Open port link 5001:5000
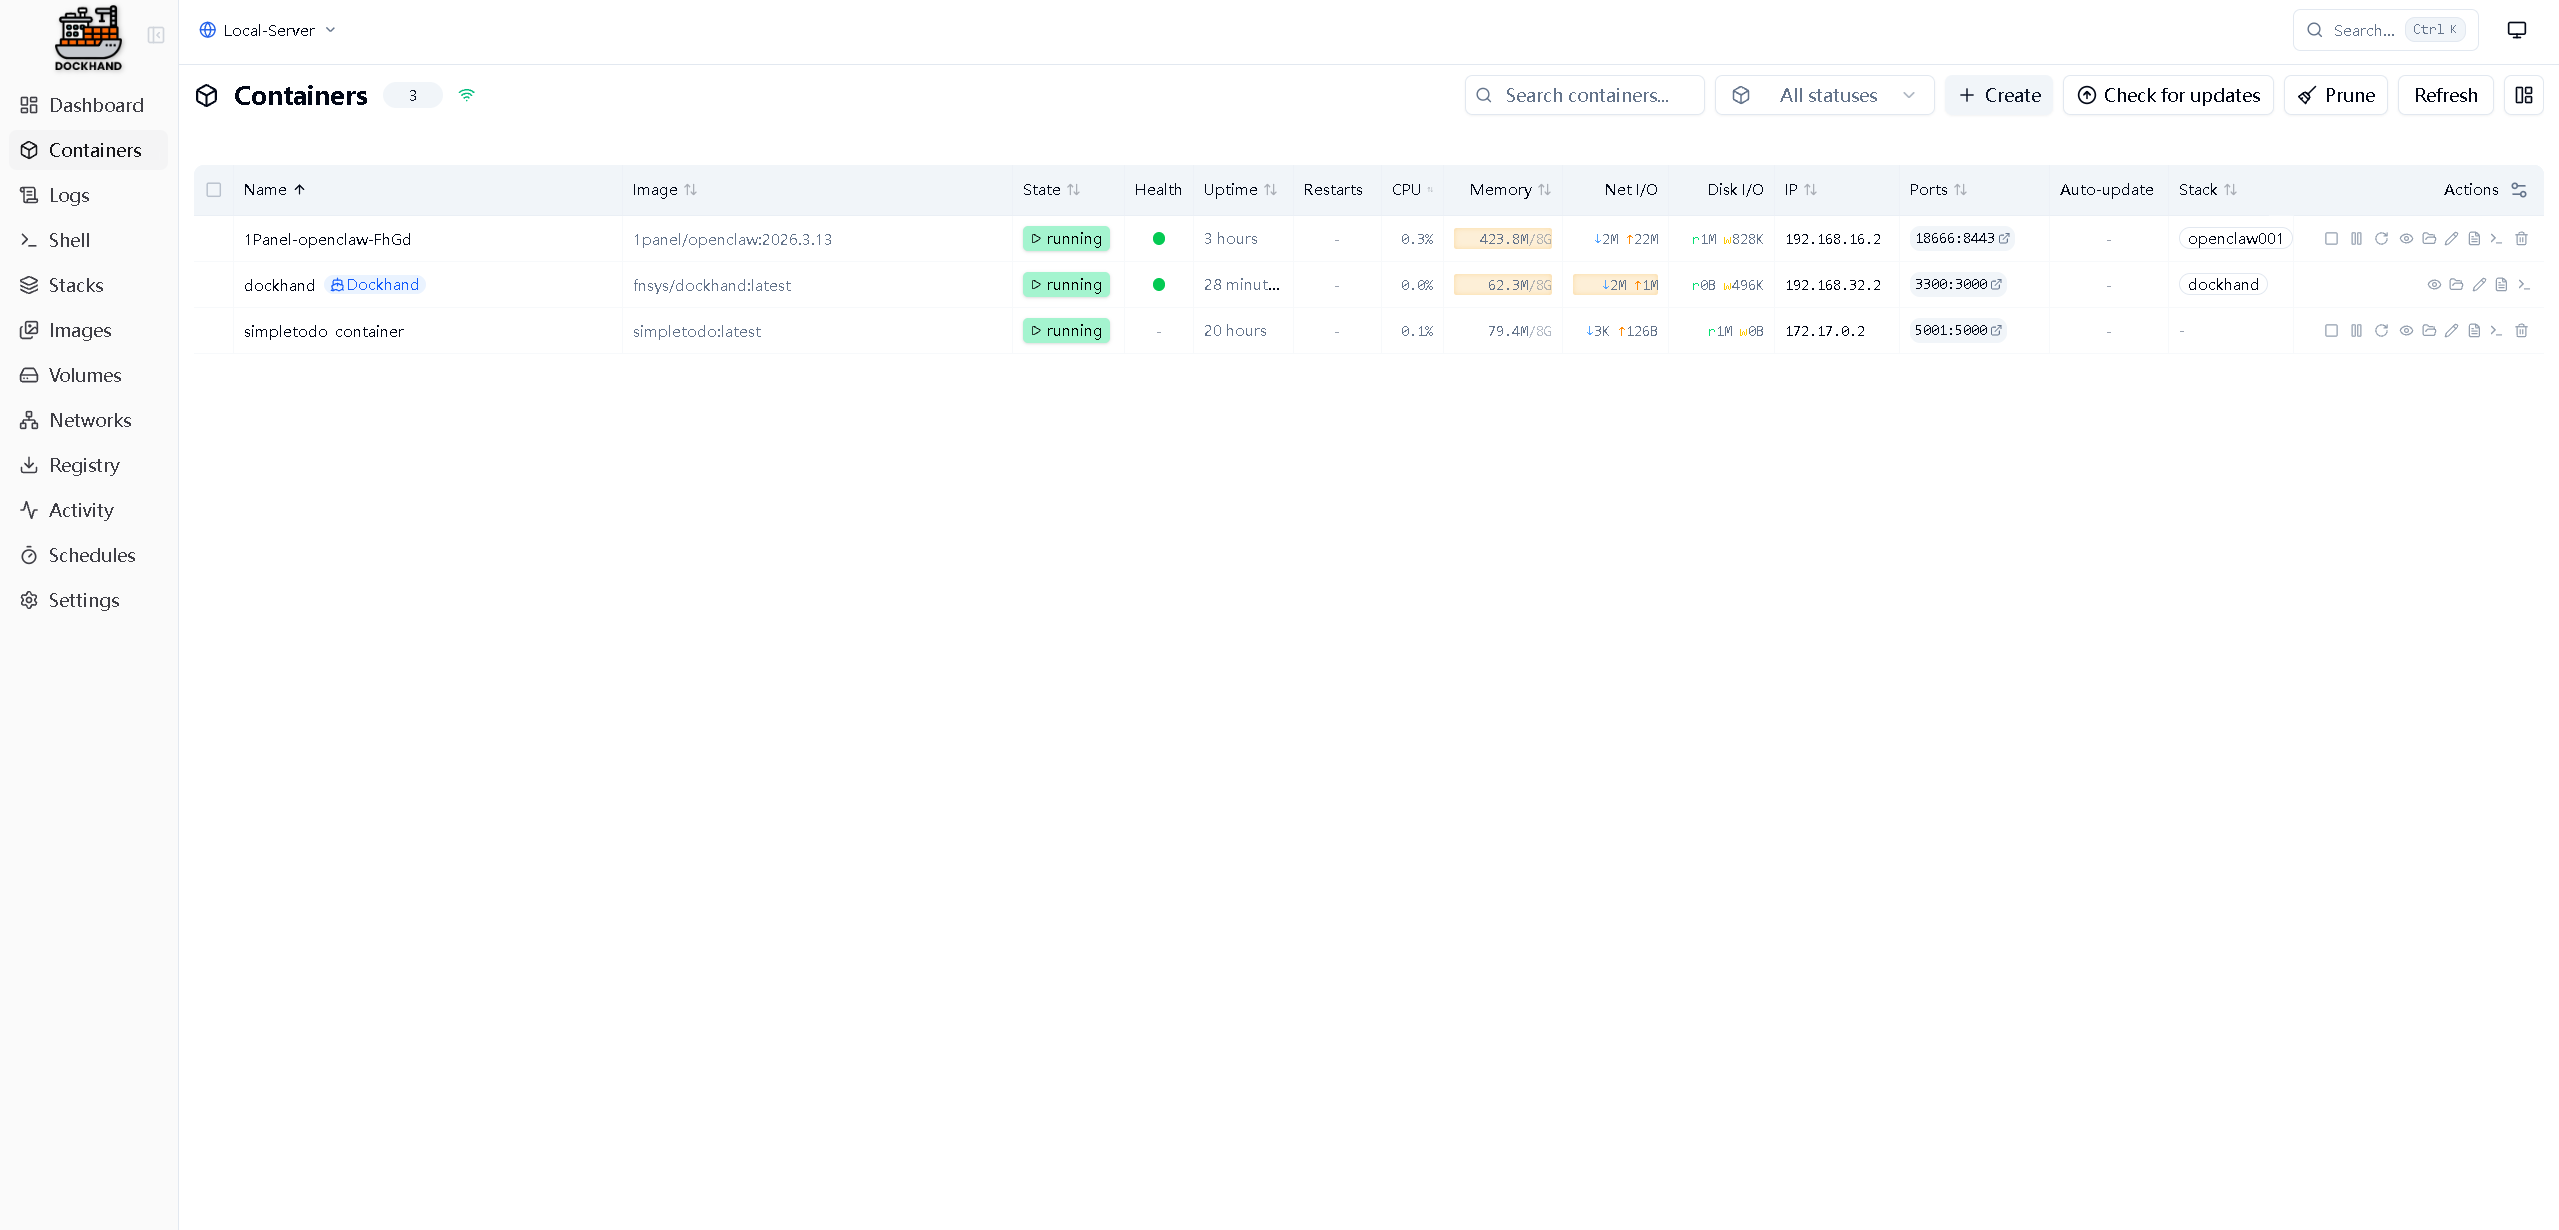This screenshot has height=1230, width=2559. coord(1958,331)
